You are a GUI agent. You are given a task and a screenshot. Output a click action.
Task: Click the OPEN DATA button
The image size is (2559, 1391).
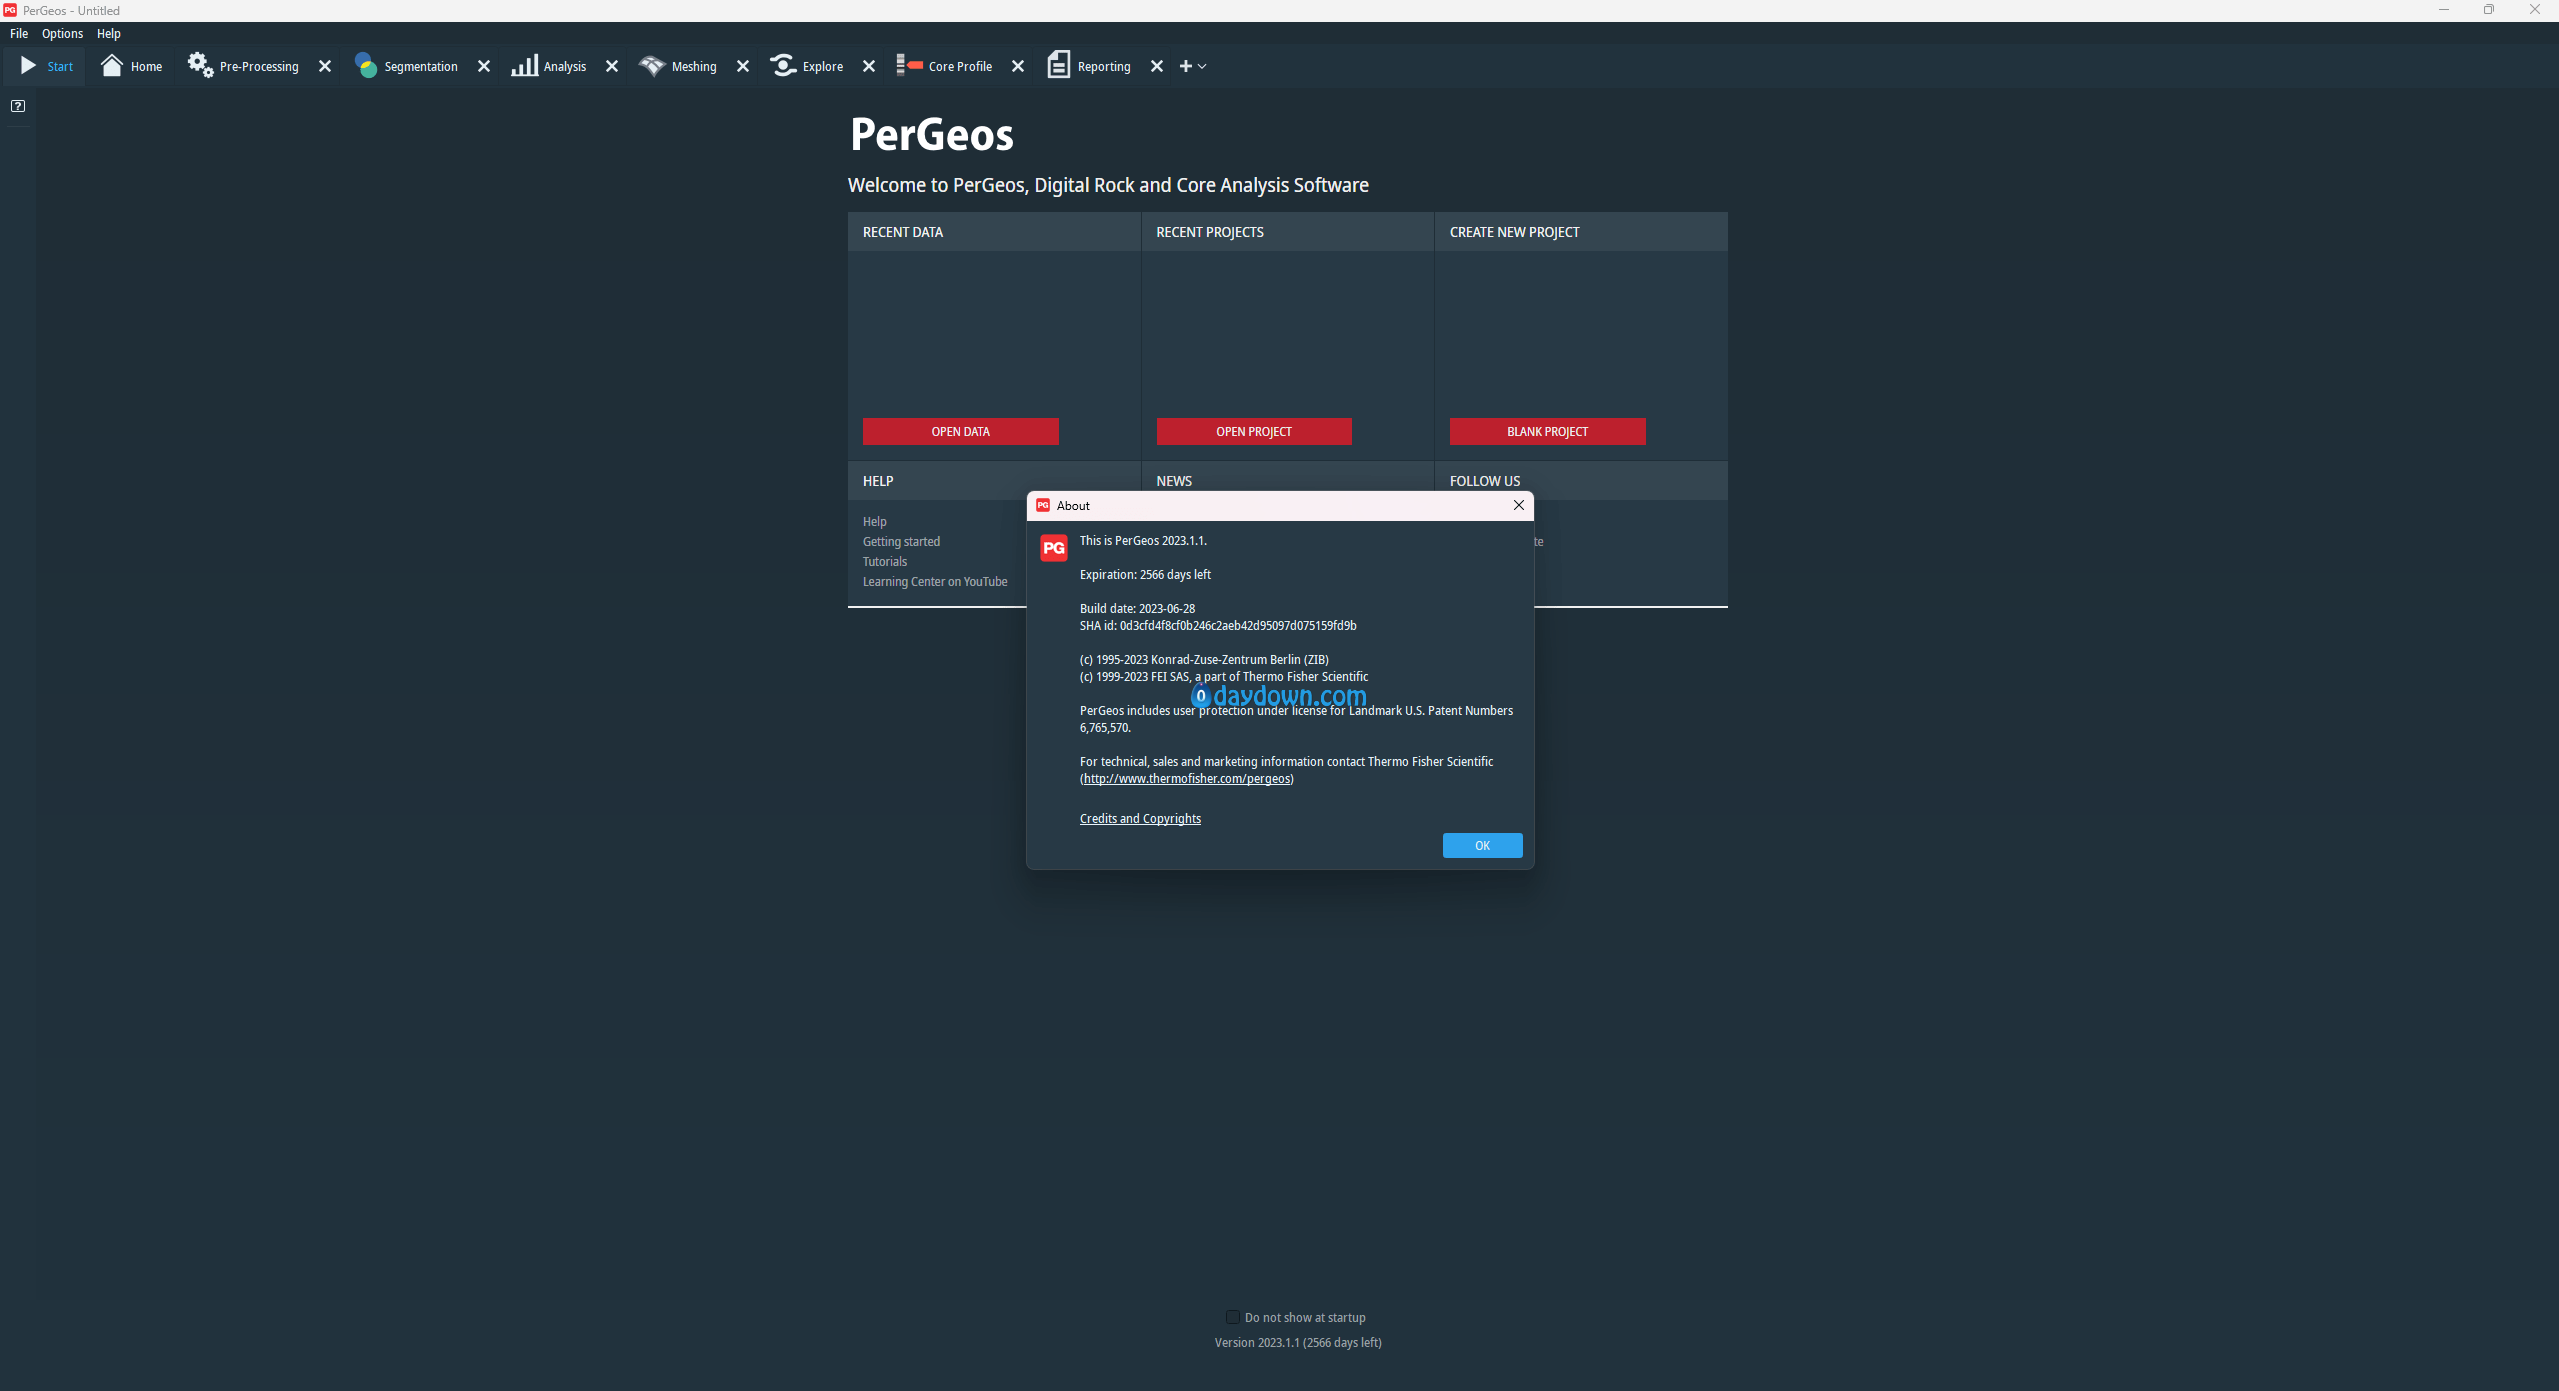tap(960, 432)
